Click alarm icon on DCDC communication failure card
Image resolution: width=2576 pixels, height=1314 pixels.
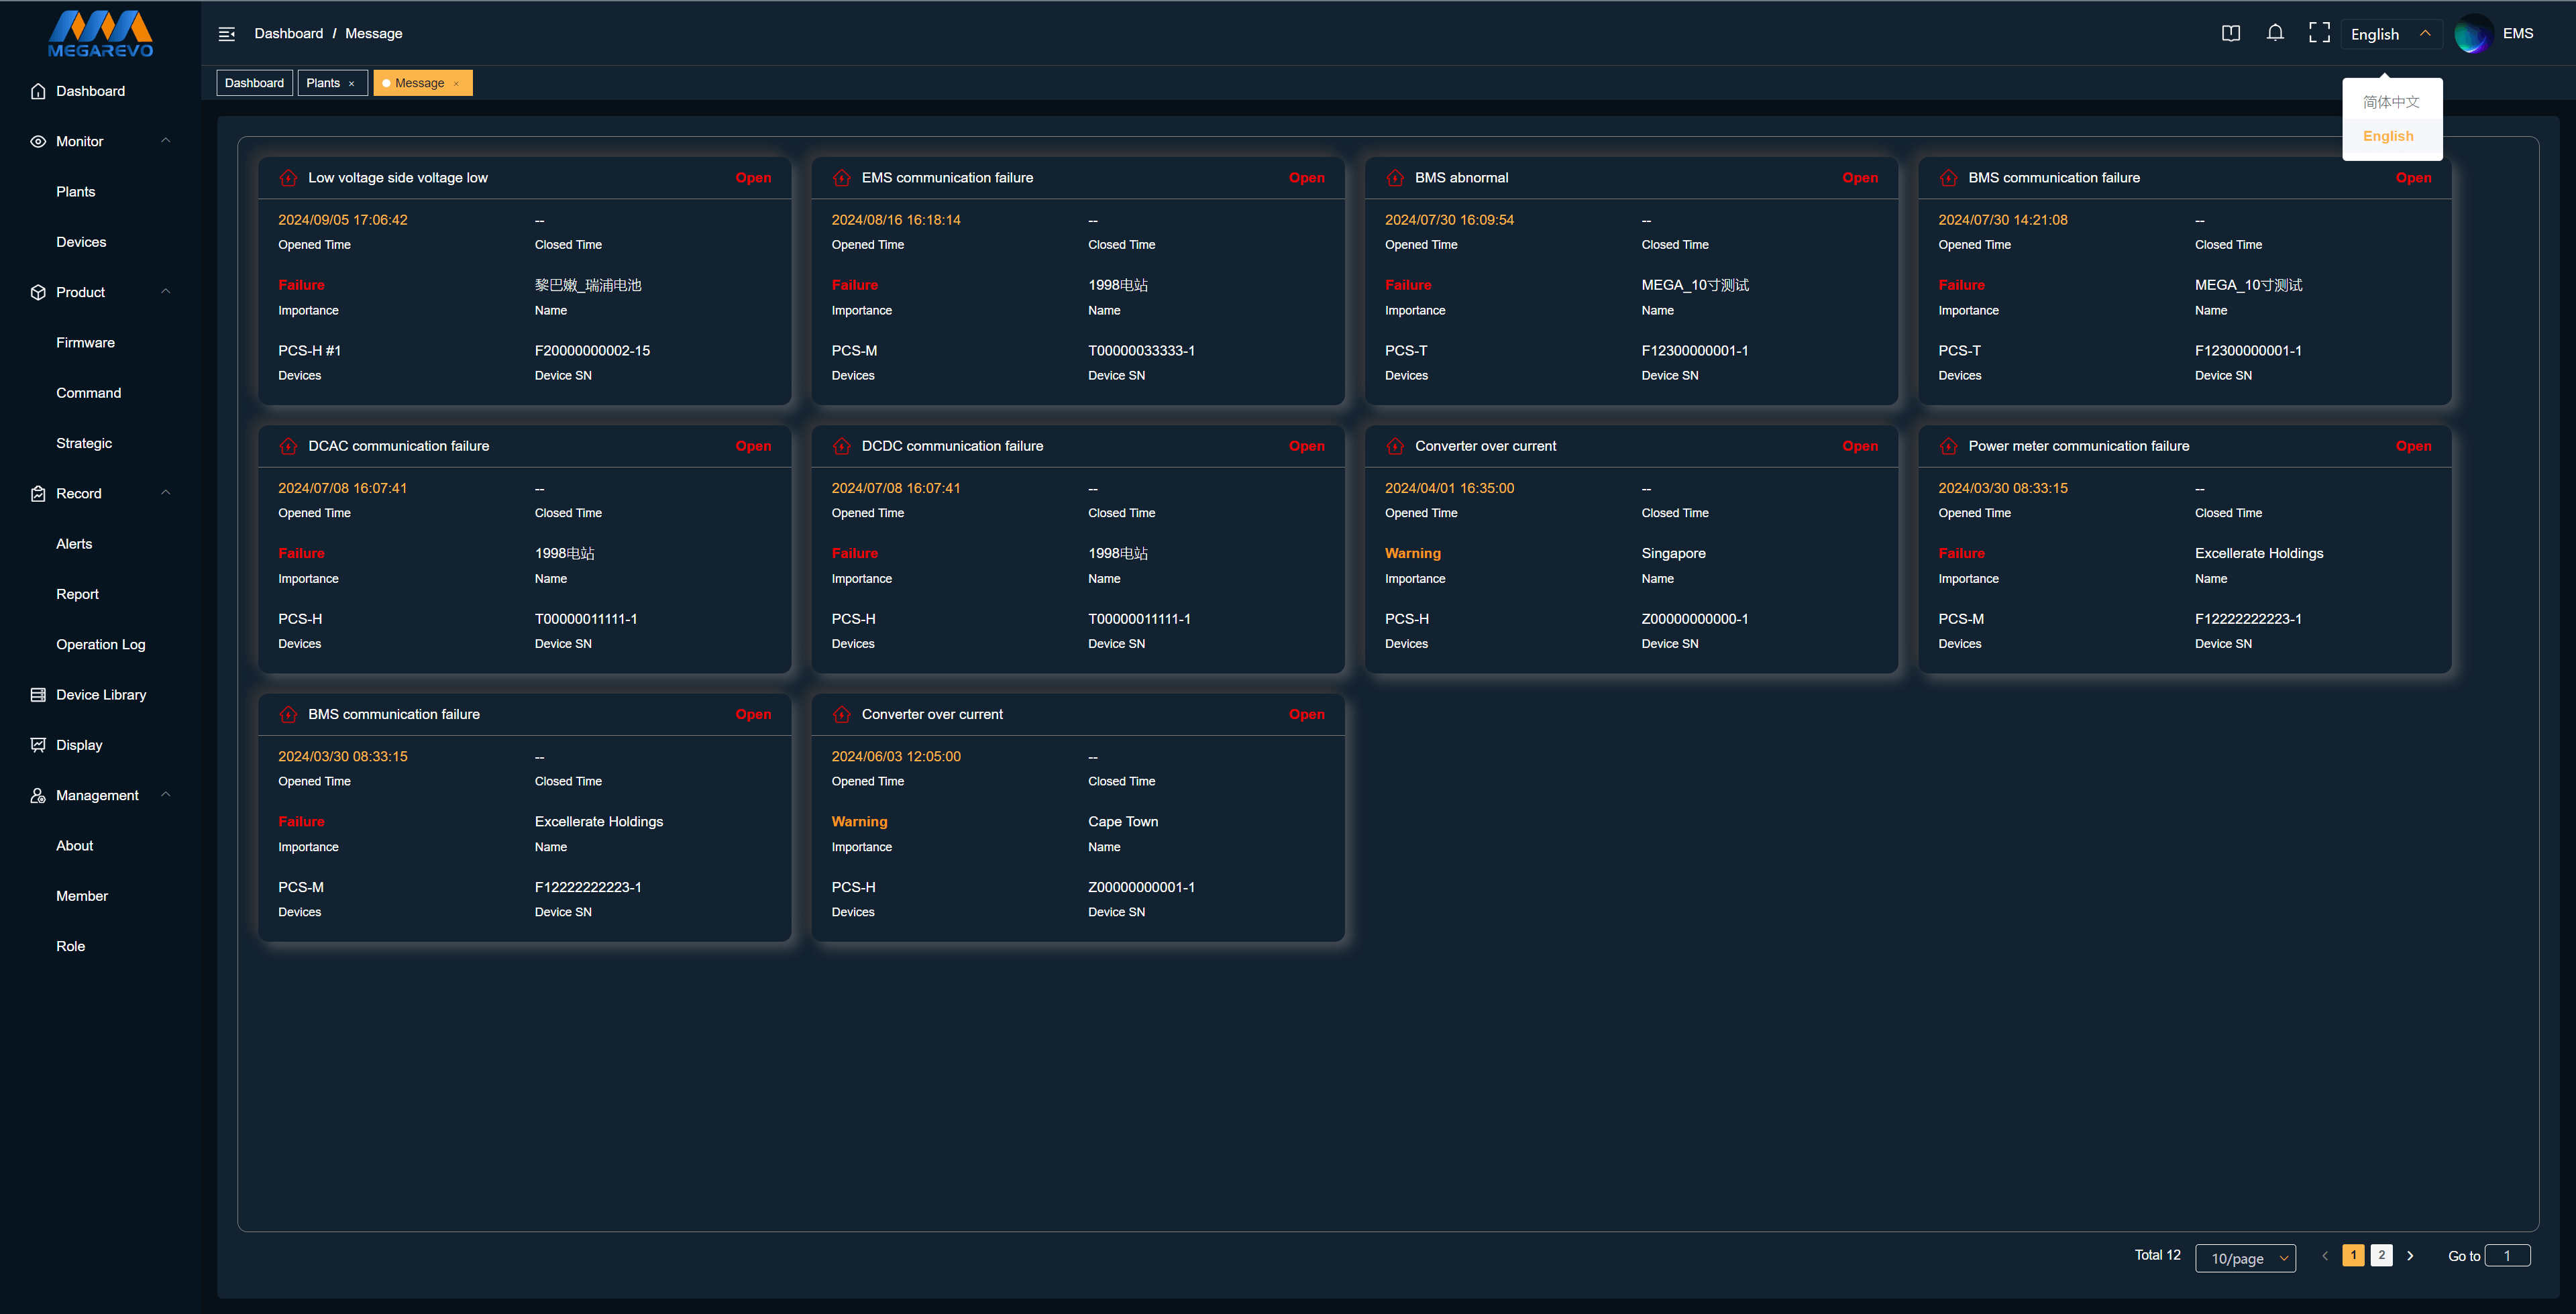click(x=842, y=446)
